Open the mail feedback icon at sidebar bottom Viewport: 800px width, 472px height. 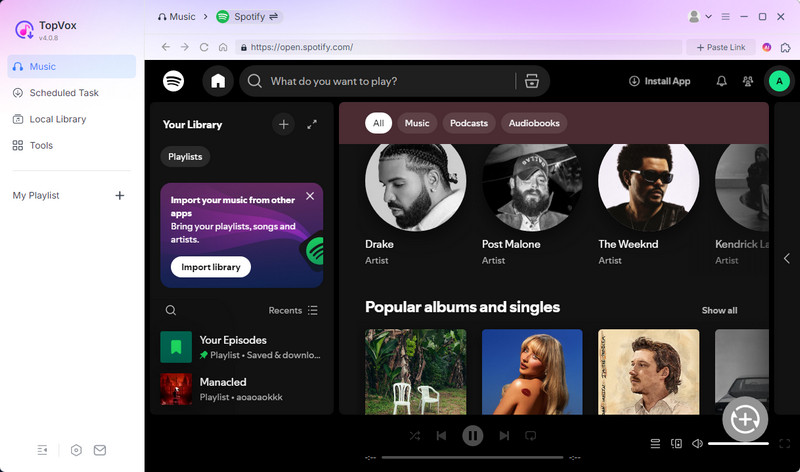point(100,450)
